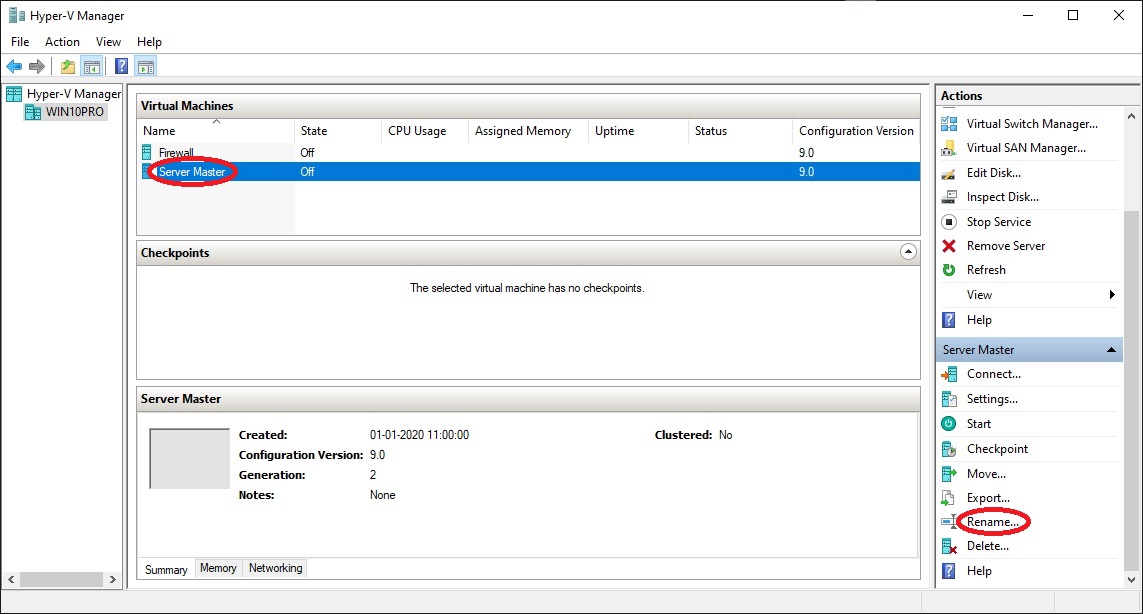Click the blue Help toolbar icon
The width and height of the screenshot is (1143, 614).
[x=122, y=67]
